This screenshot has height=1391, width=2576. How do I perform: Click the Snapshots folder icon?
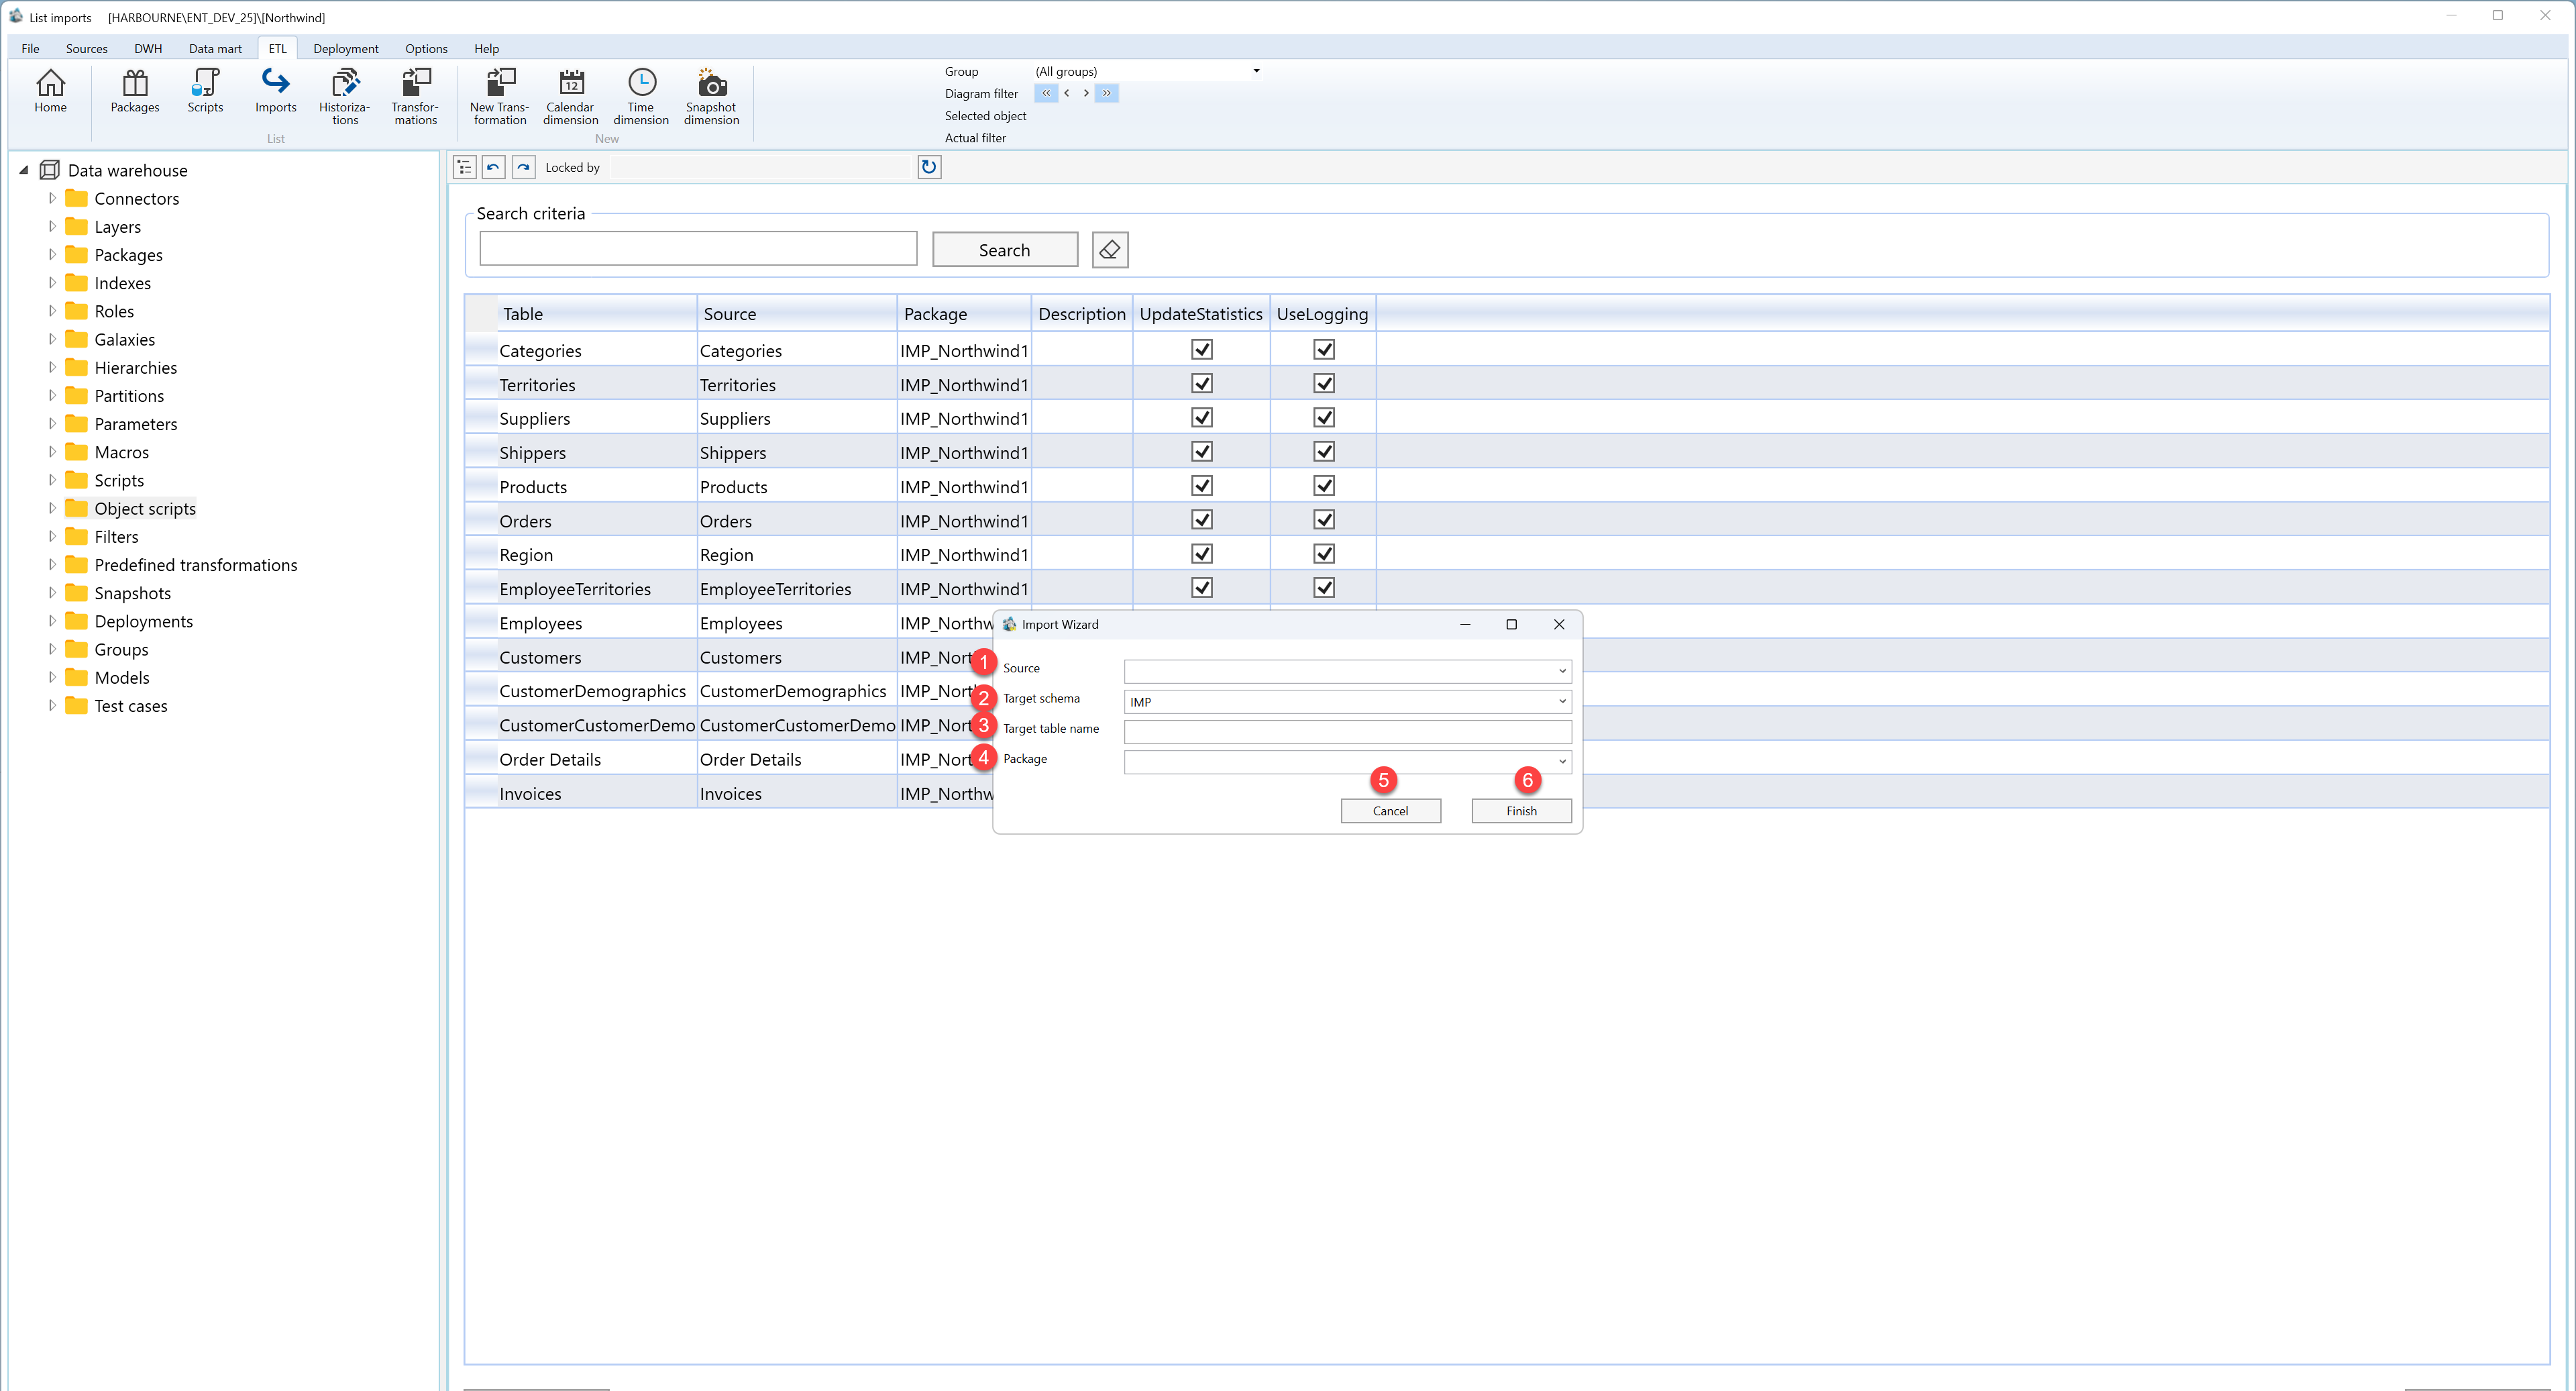[76, 592]
